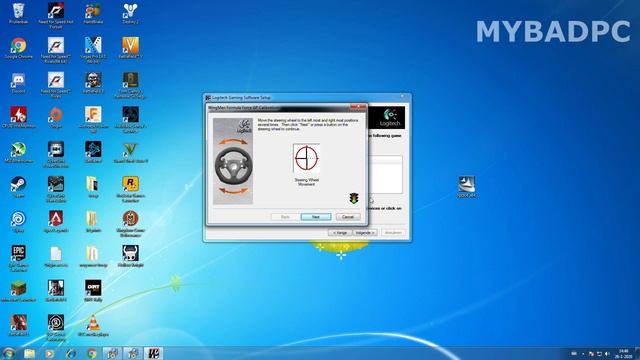Open the Rockstar Games Launcher shortcut
The height and width of the screenshot is (360, 640).
(130, 189)
